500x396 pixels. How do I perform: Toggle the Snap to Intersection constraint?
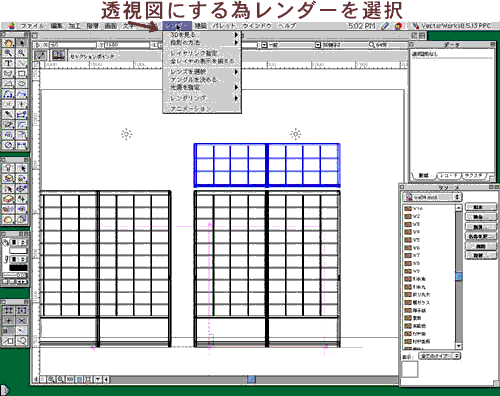pyautogui.click(x=22, y=320)
